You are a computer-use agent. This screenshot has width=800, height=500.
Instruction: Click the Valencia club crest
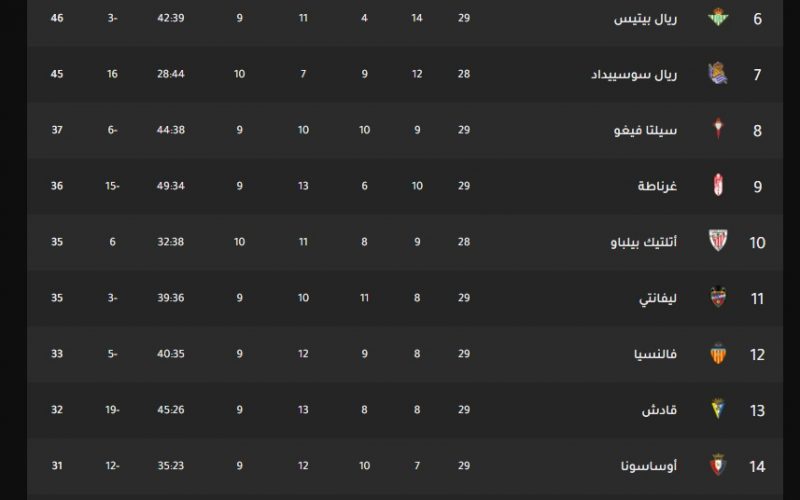pyautogui.click(x=718, y=353)
